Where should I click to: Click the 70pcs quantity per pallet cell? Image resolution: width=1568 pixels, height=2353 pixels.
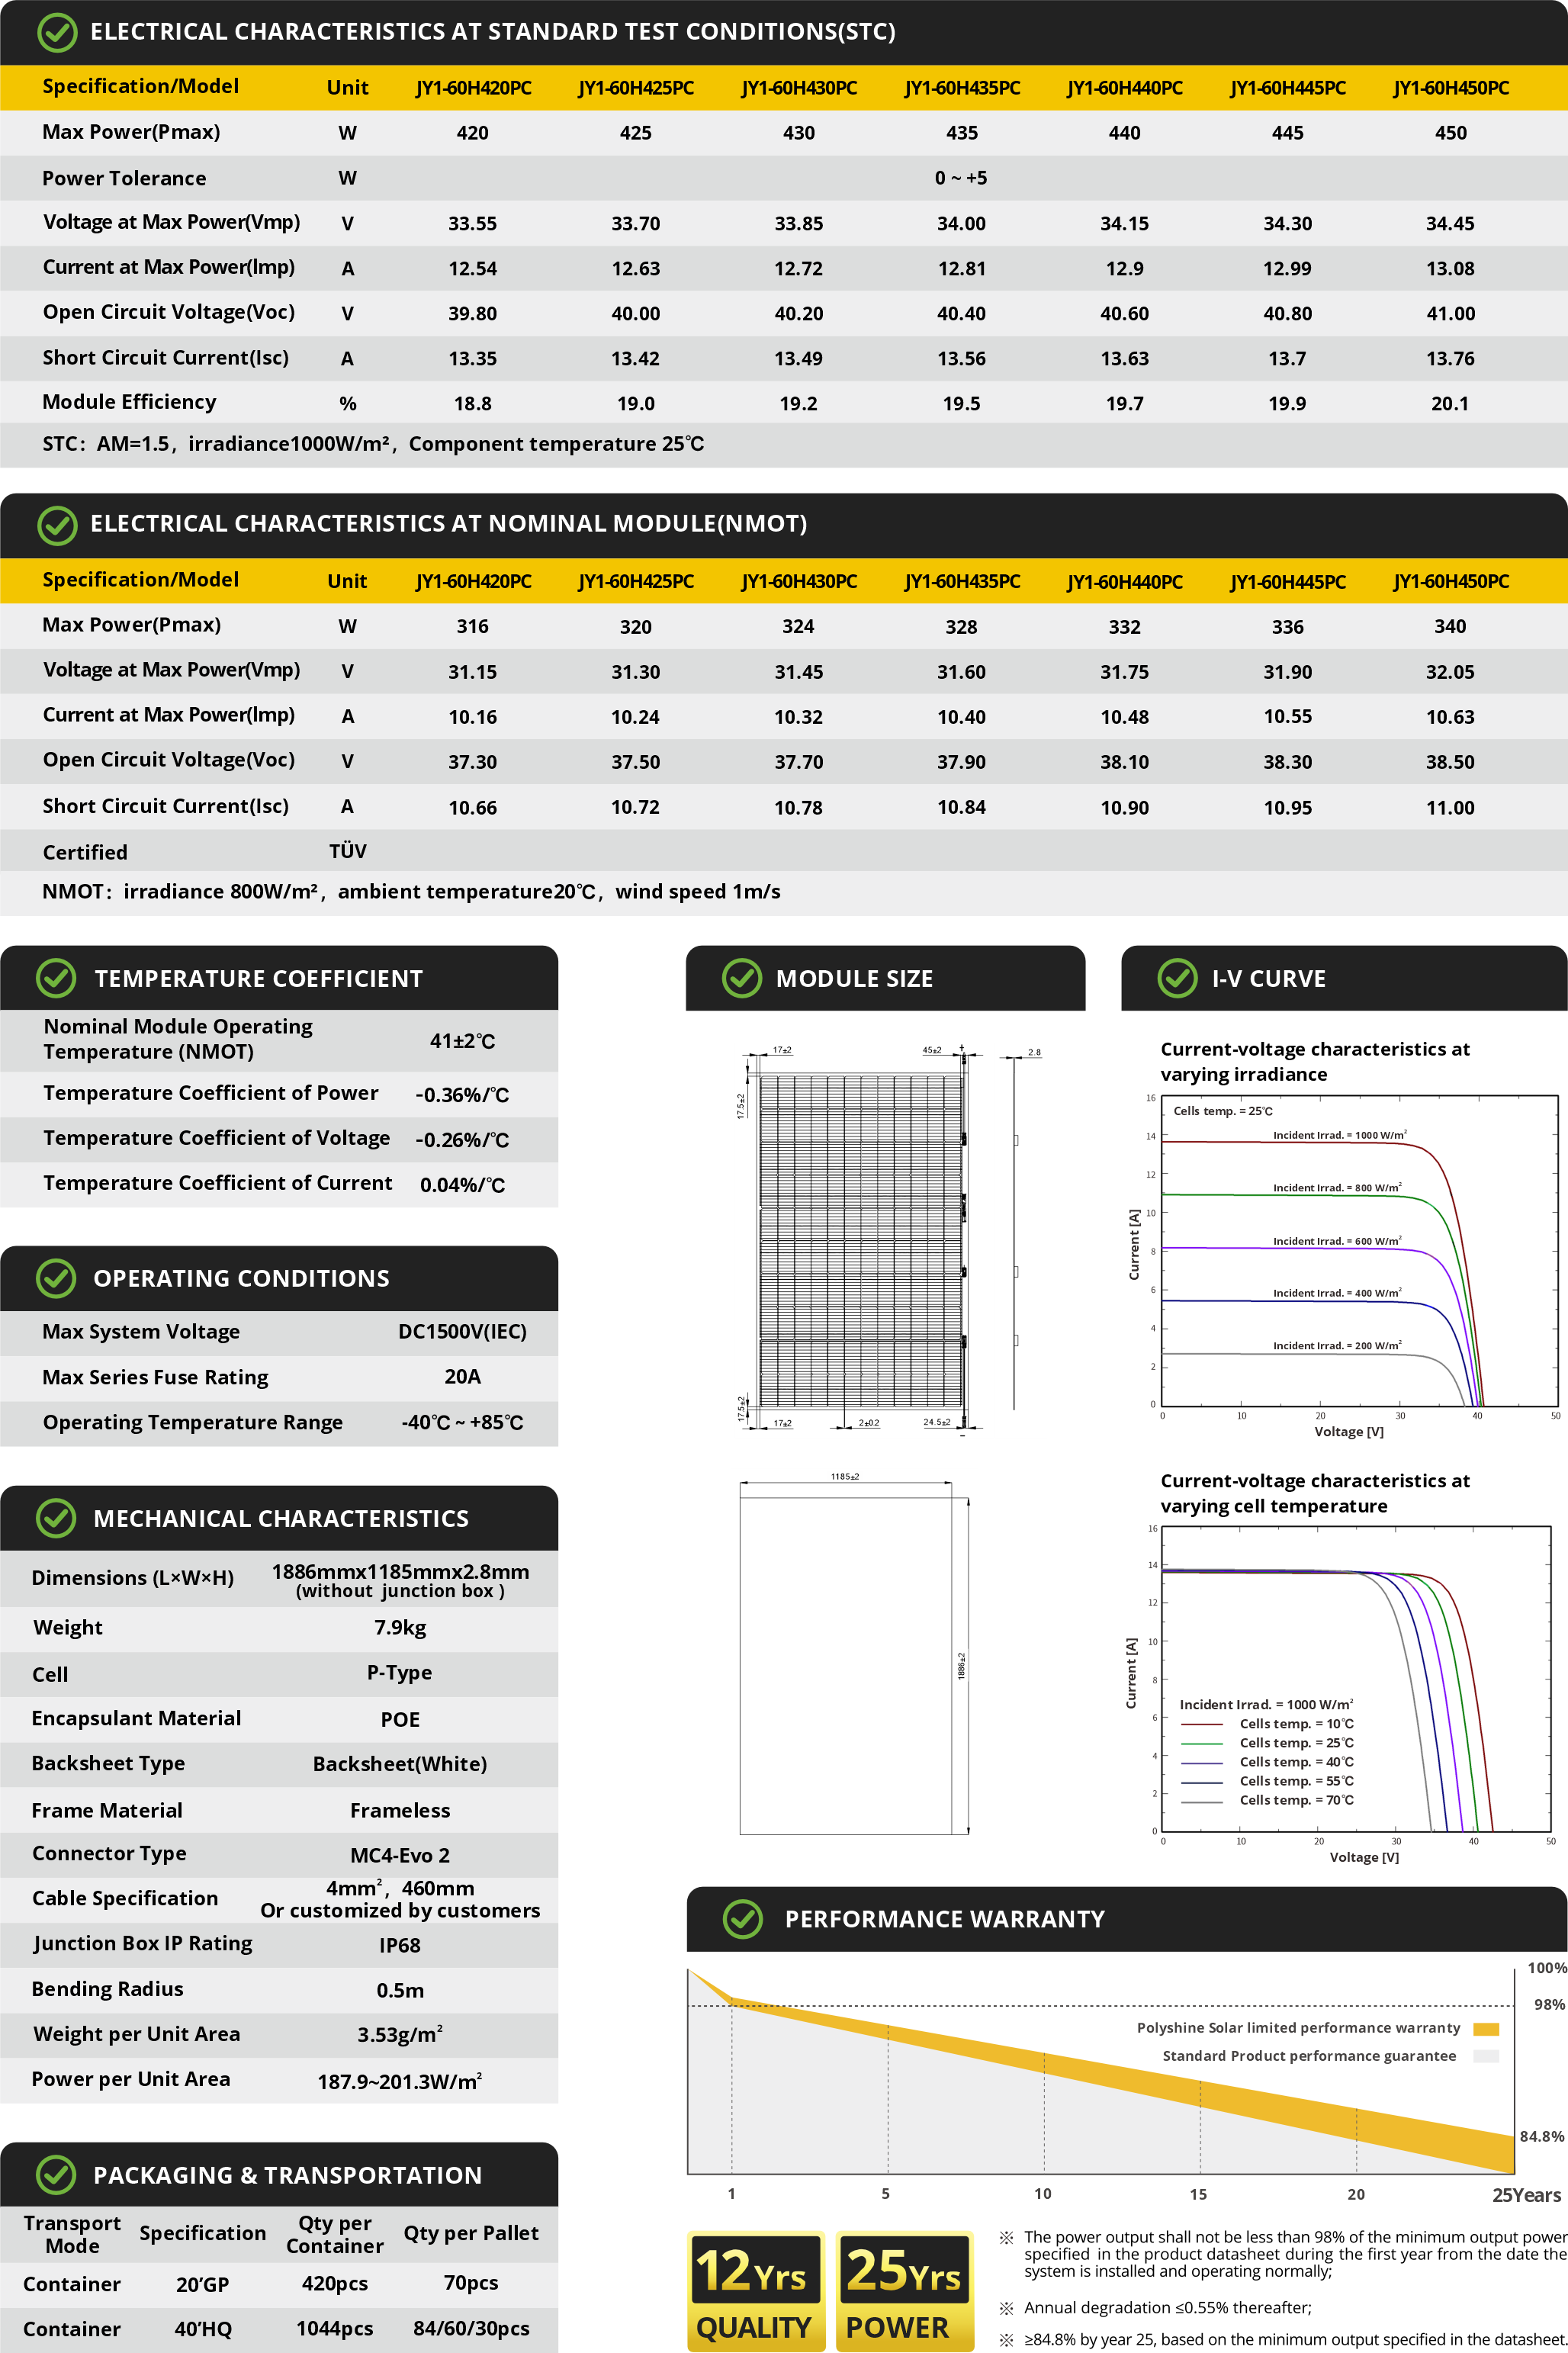pos(471,2284)
